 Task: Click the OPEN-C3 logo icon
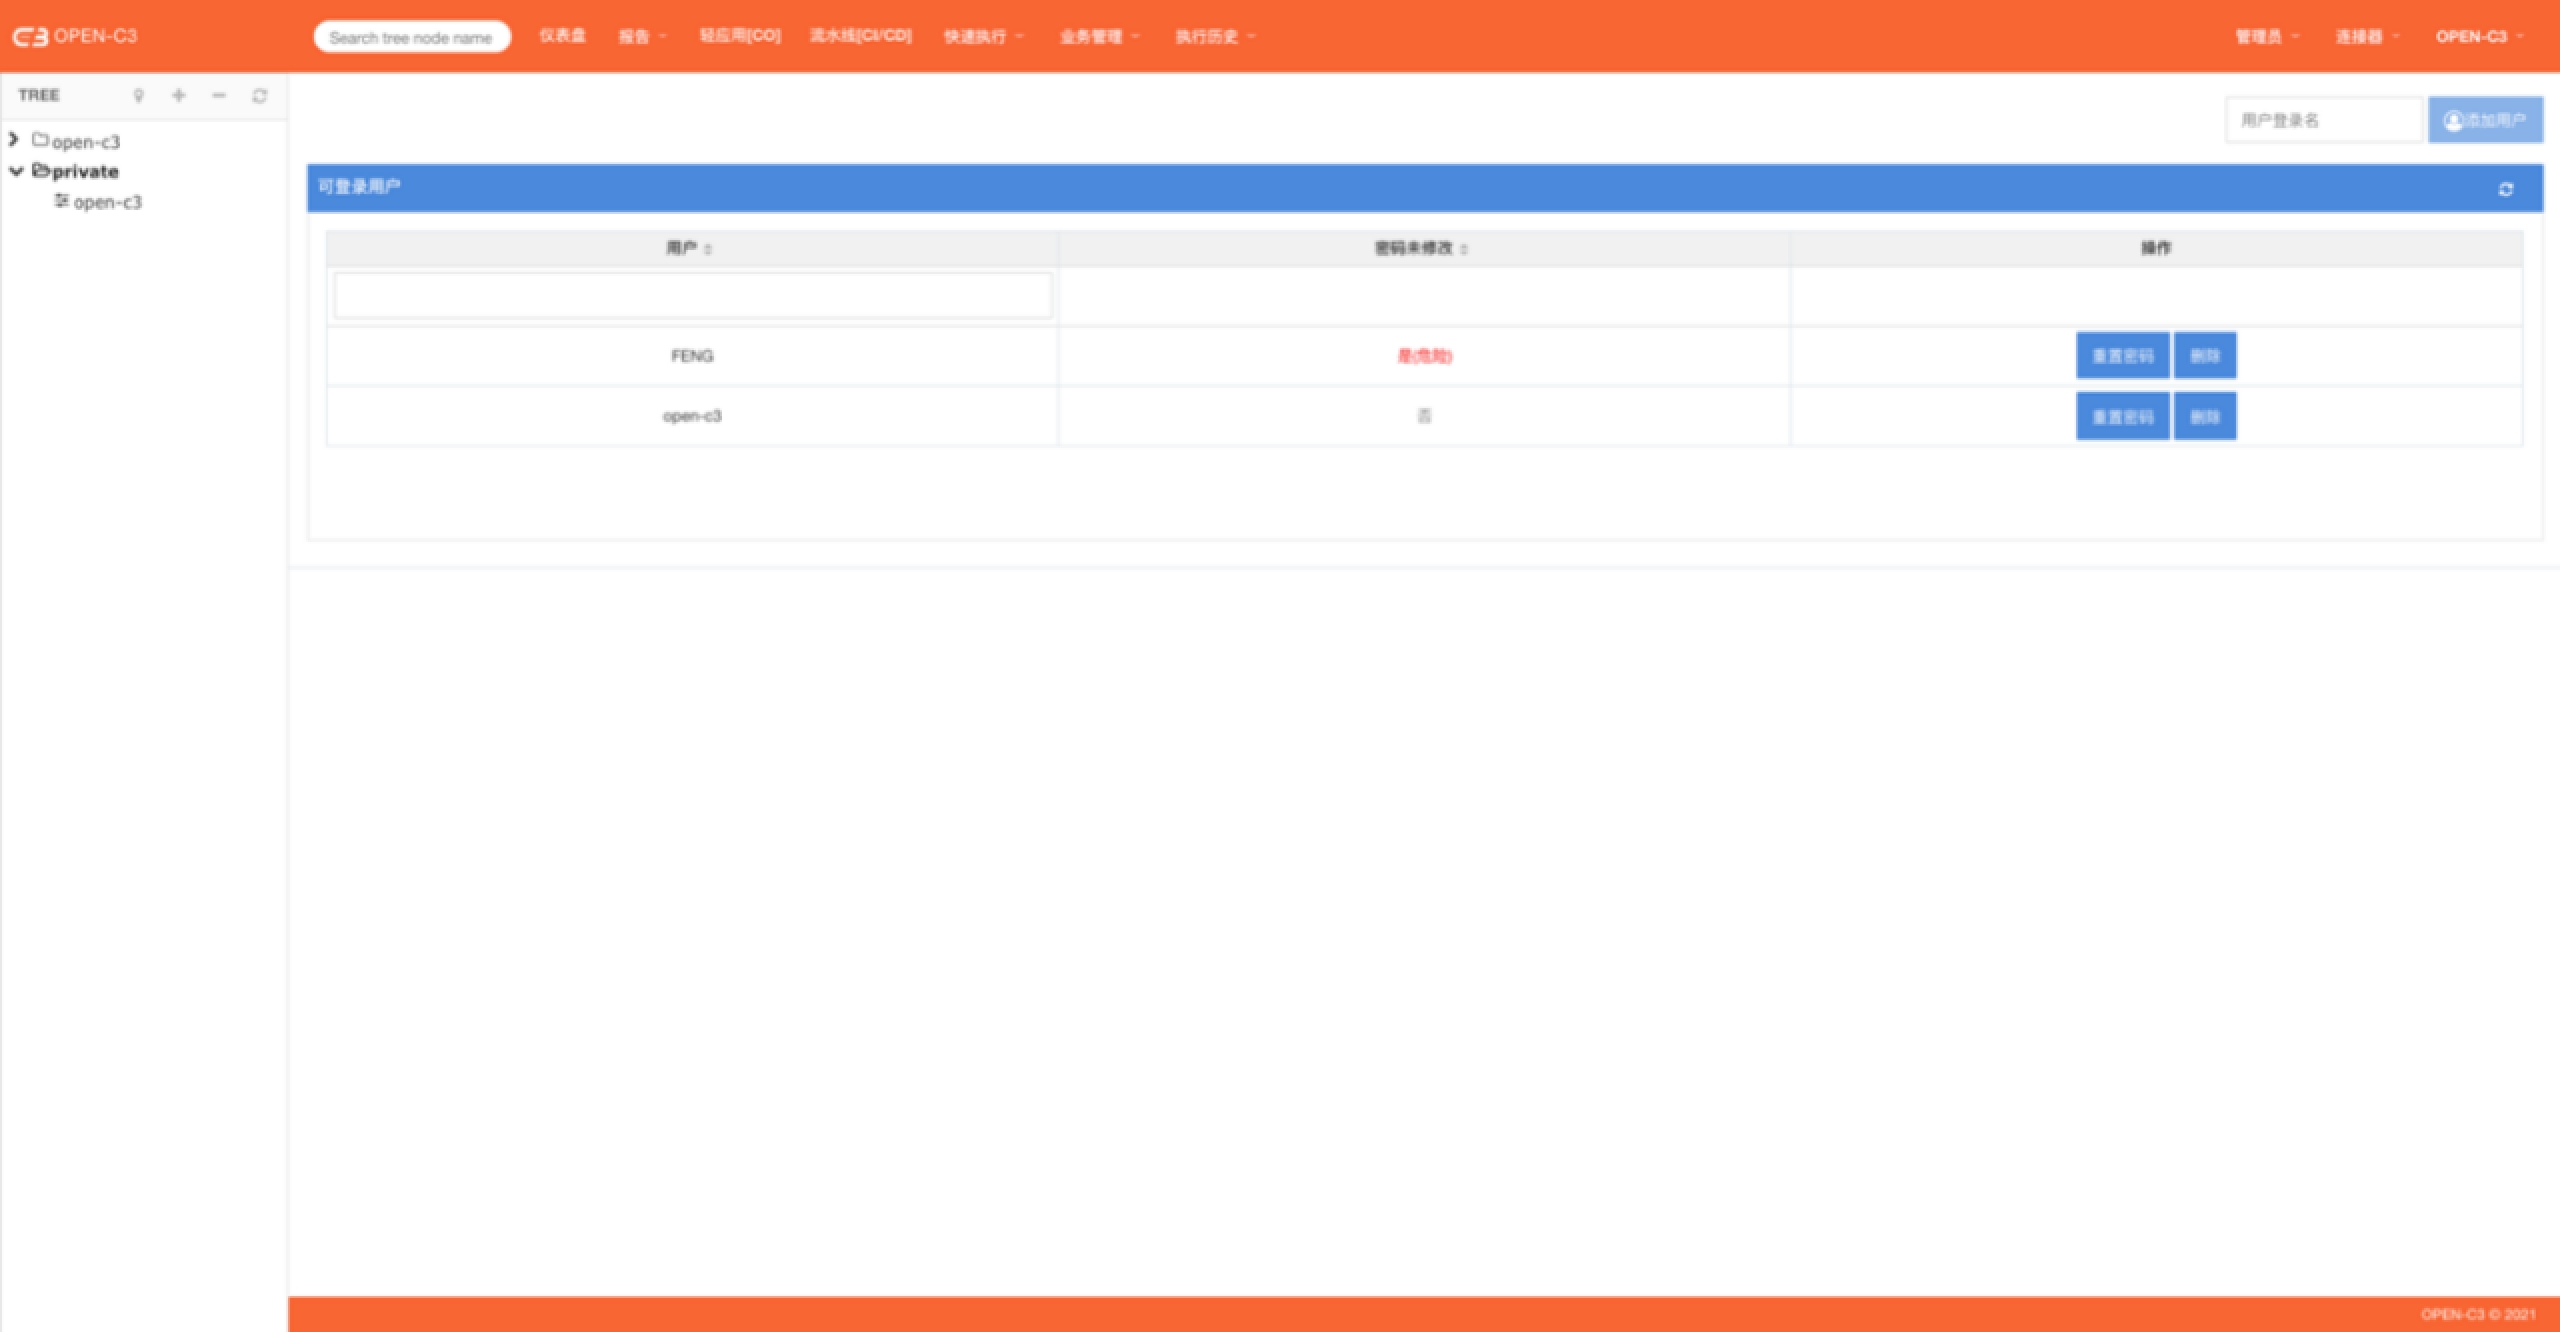30,37
